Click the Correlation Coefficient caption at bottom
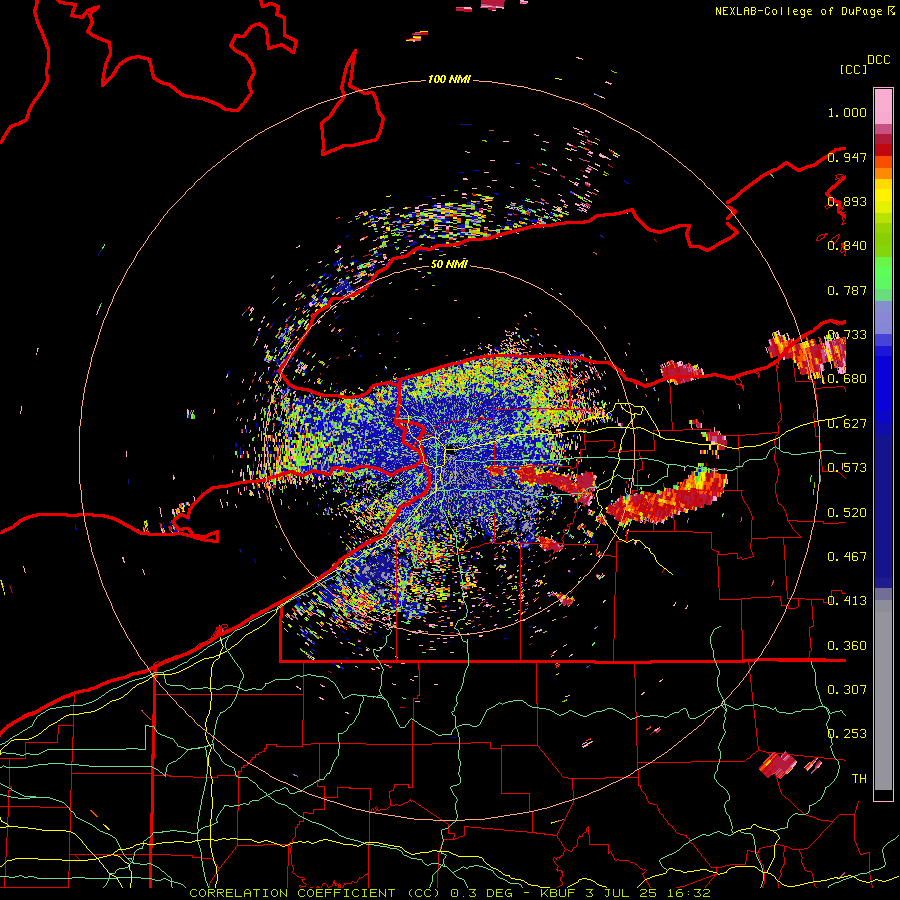This screenshot has height=900, width=900. (450, 893)
